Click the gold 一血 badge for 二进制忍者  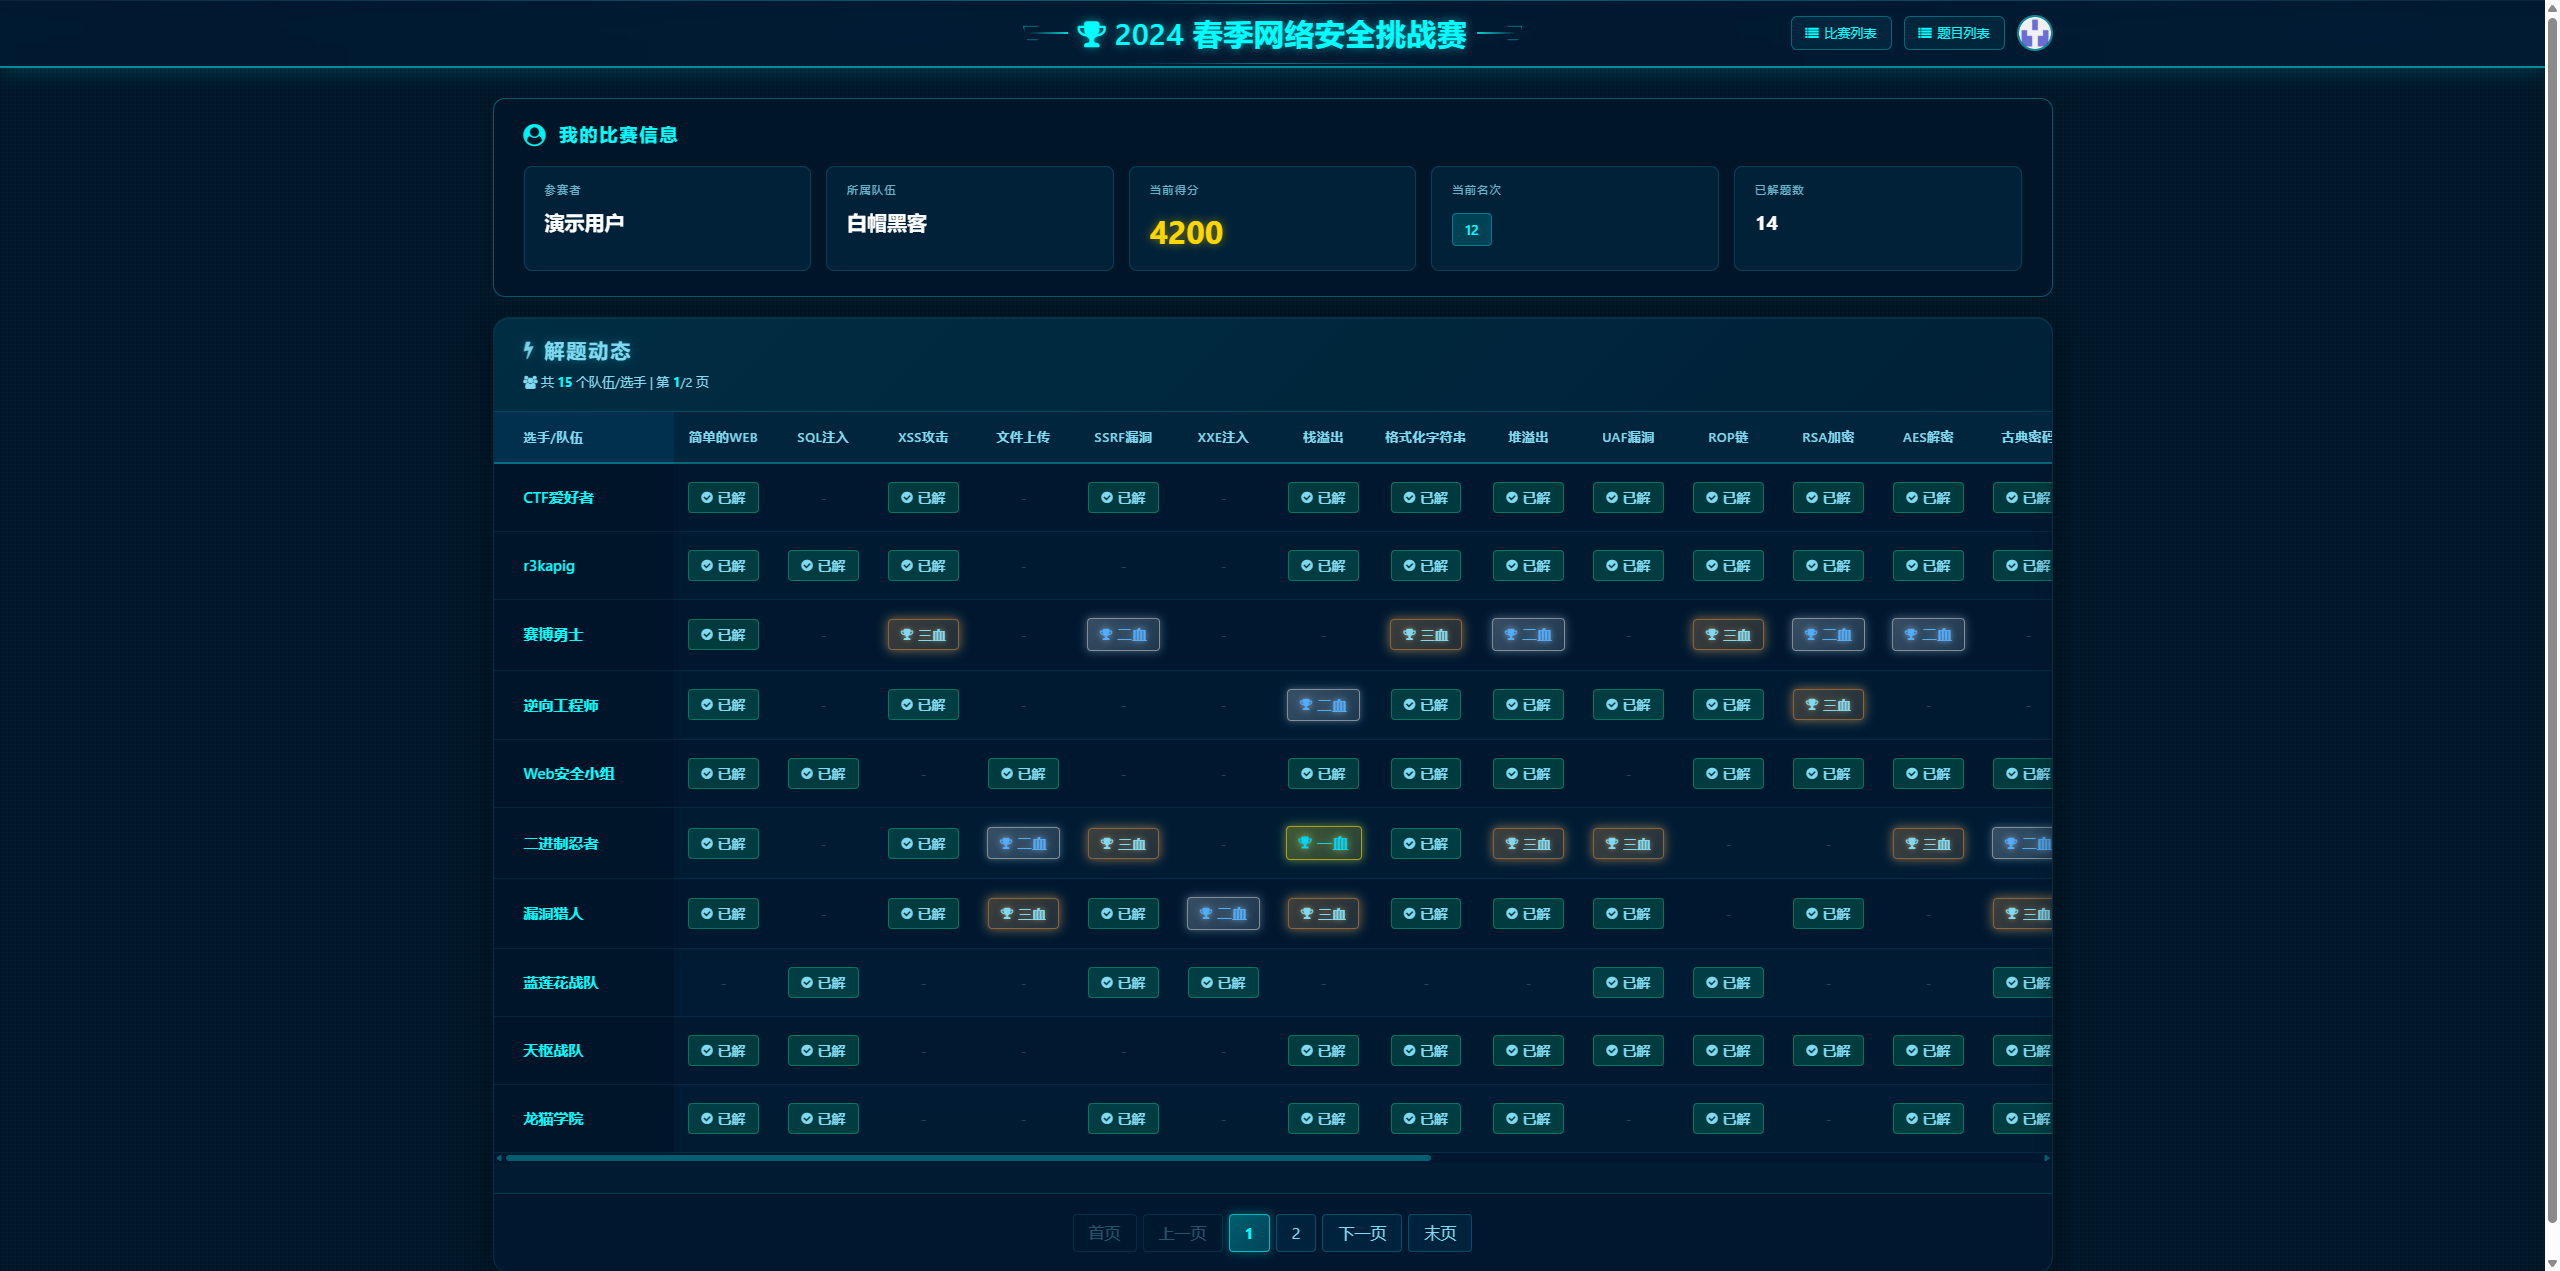coord(1323,843)
